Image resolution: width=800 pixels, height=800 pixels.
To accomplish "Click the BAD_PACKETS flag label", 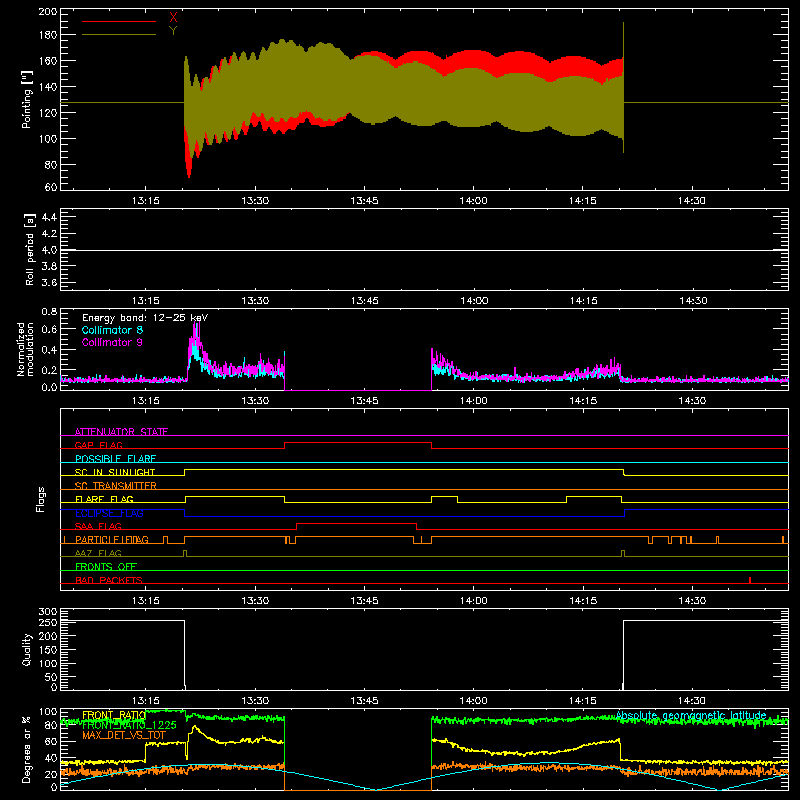I will click(x=109, y=580).
